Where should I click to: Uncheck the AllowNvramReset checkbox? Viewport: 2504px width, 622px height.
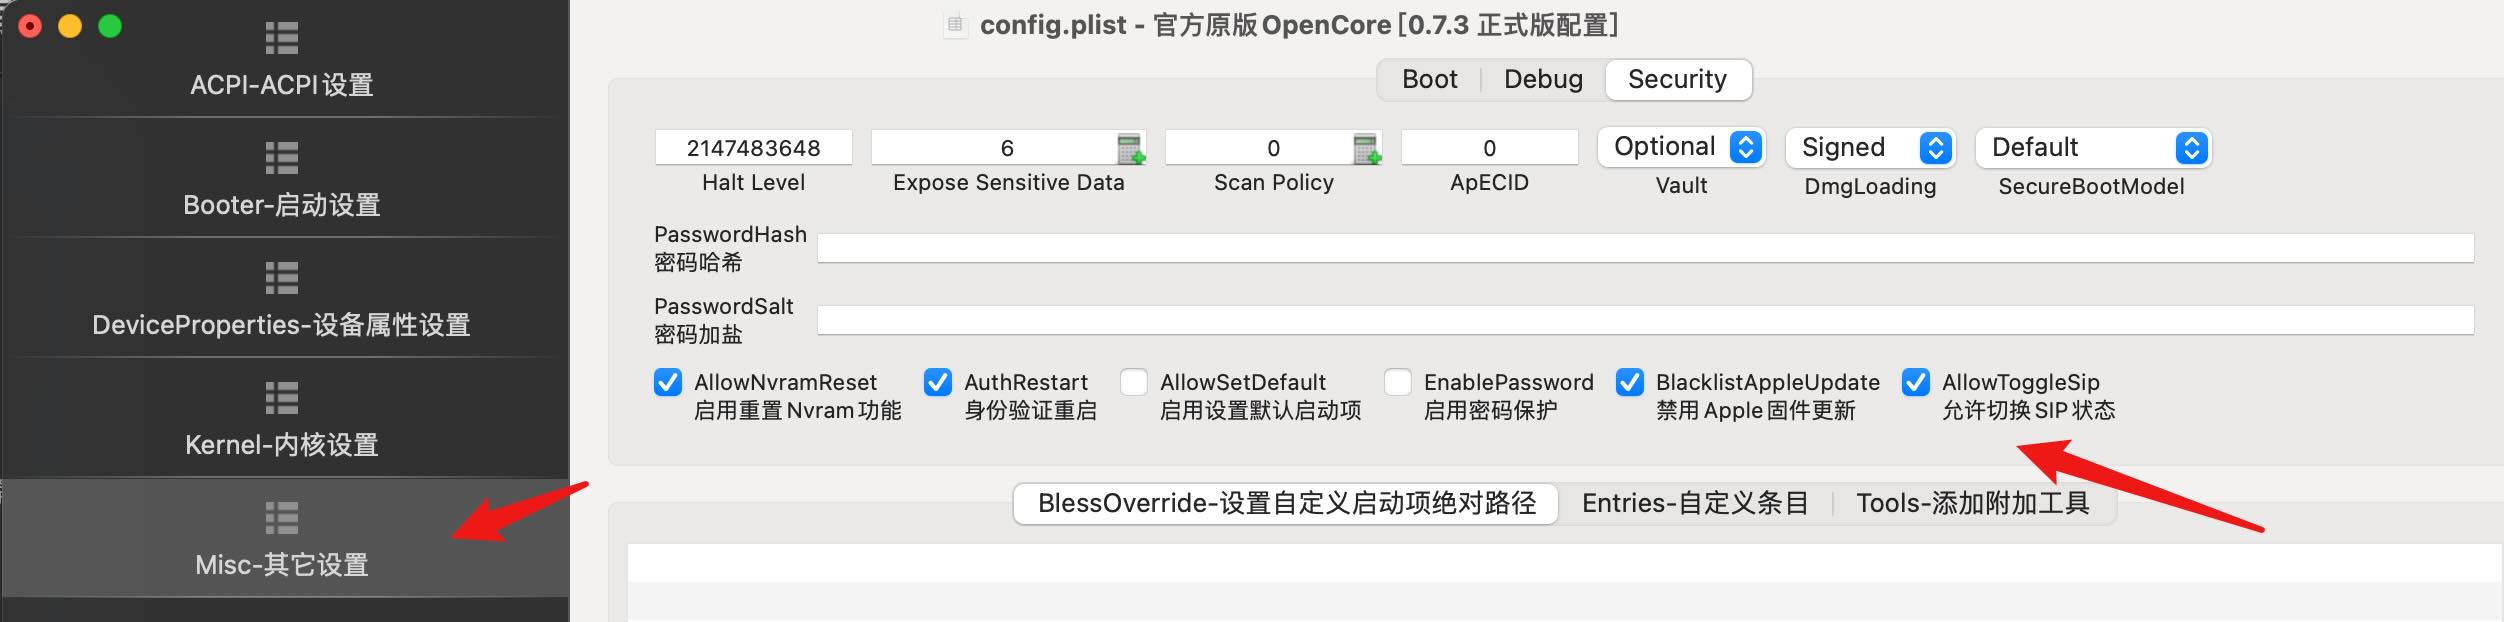(668, 382)
